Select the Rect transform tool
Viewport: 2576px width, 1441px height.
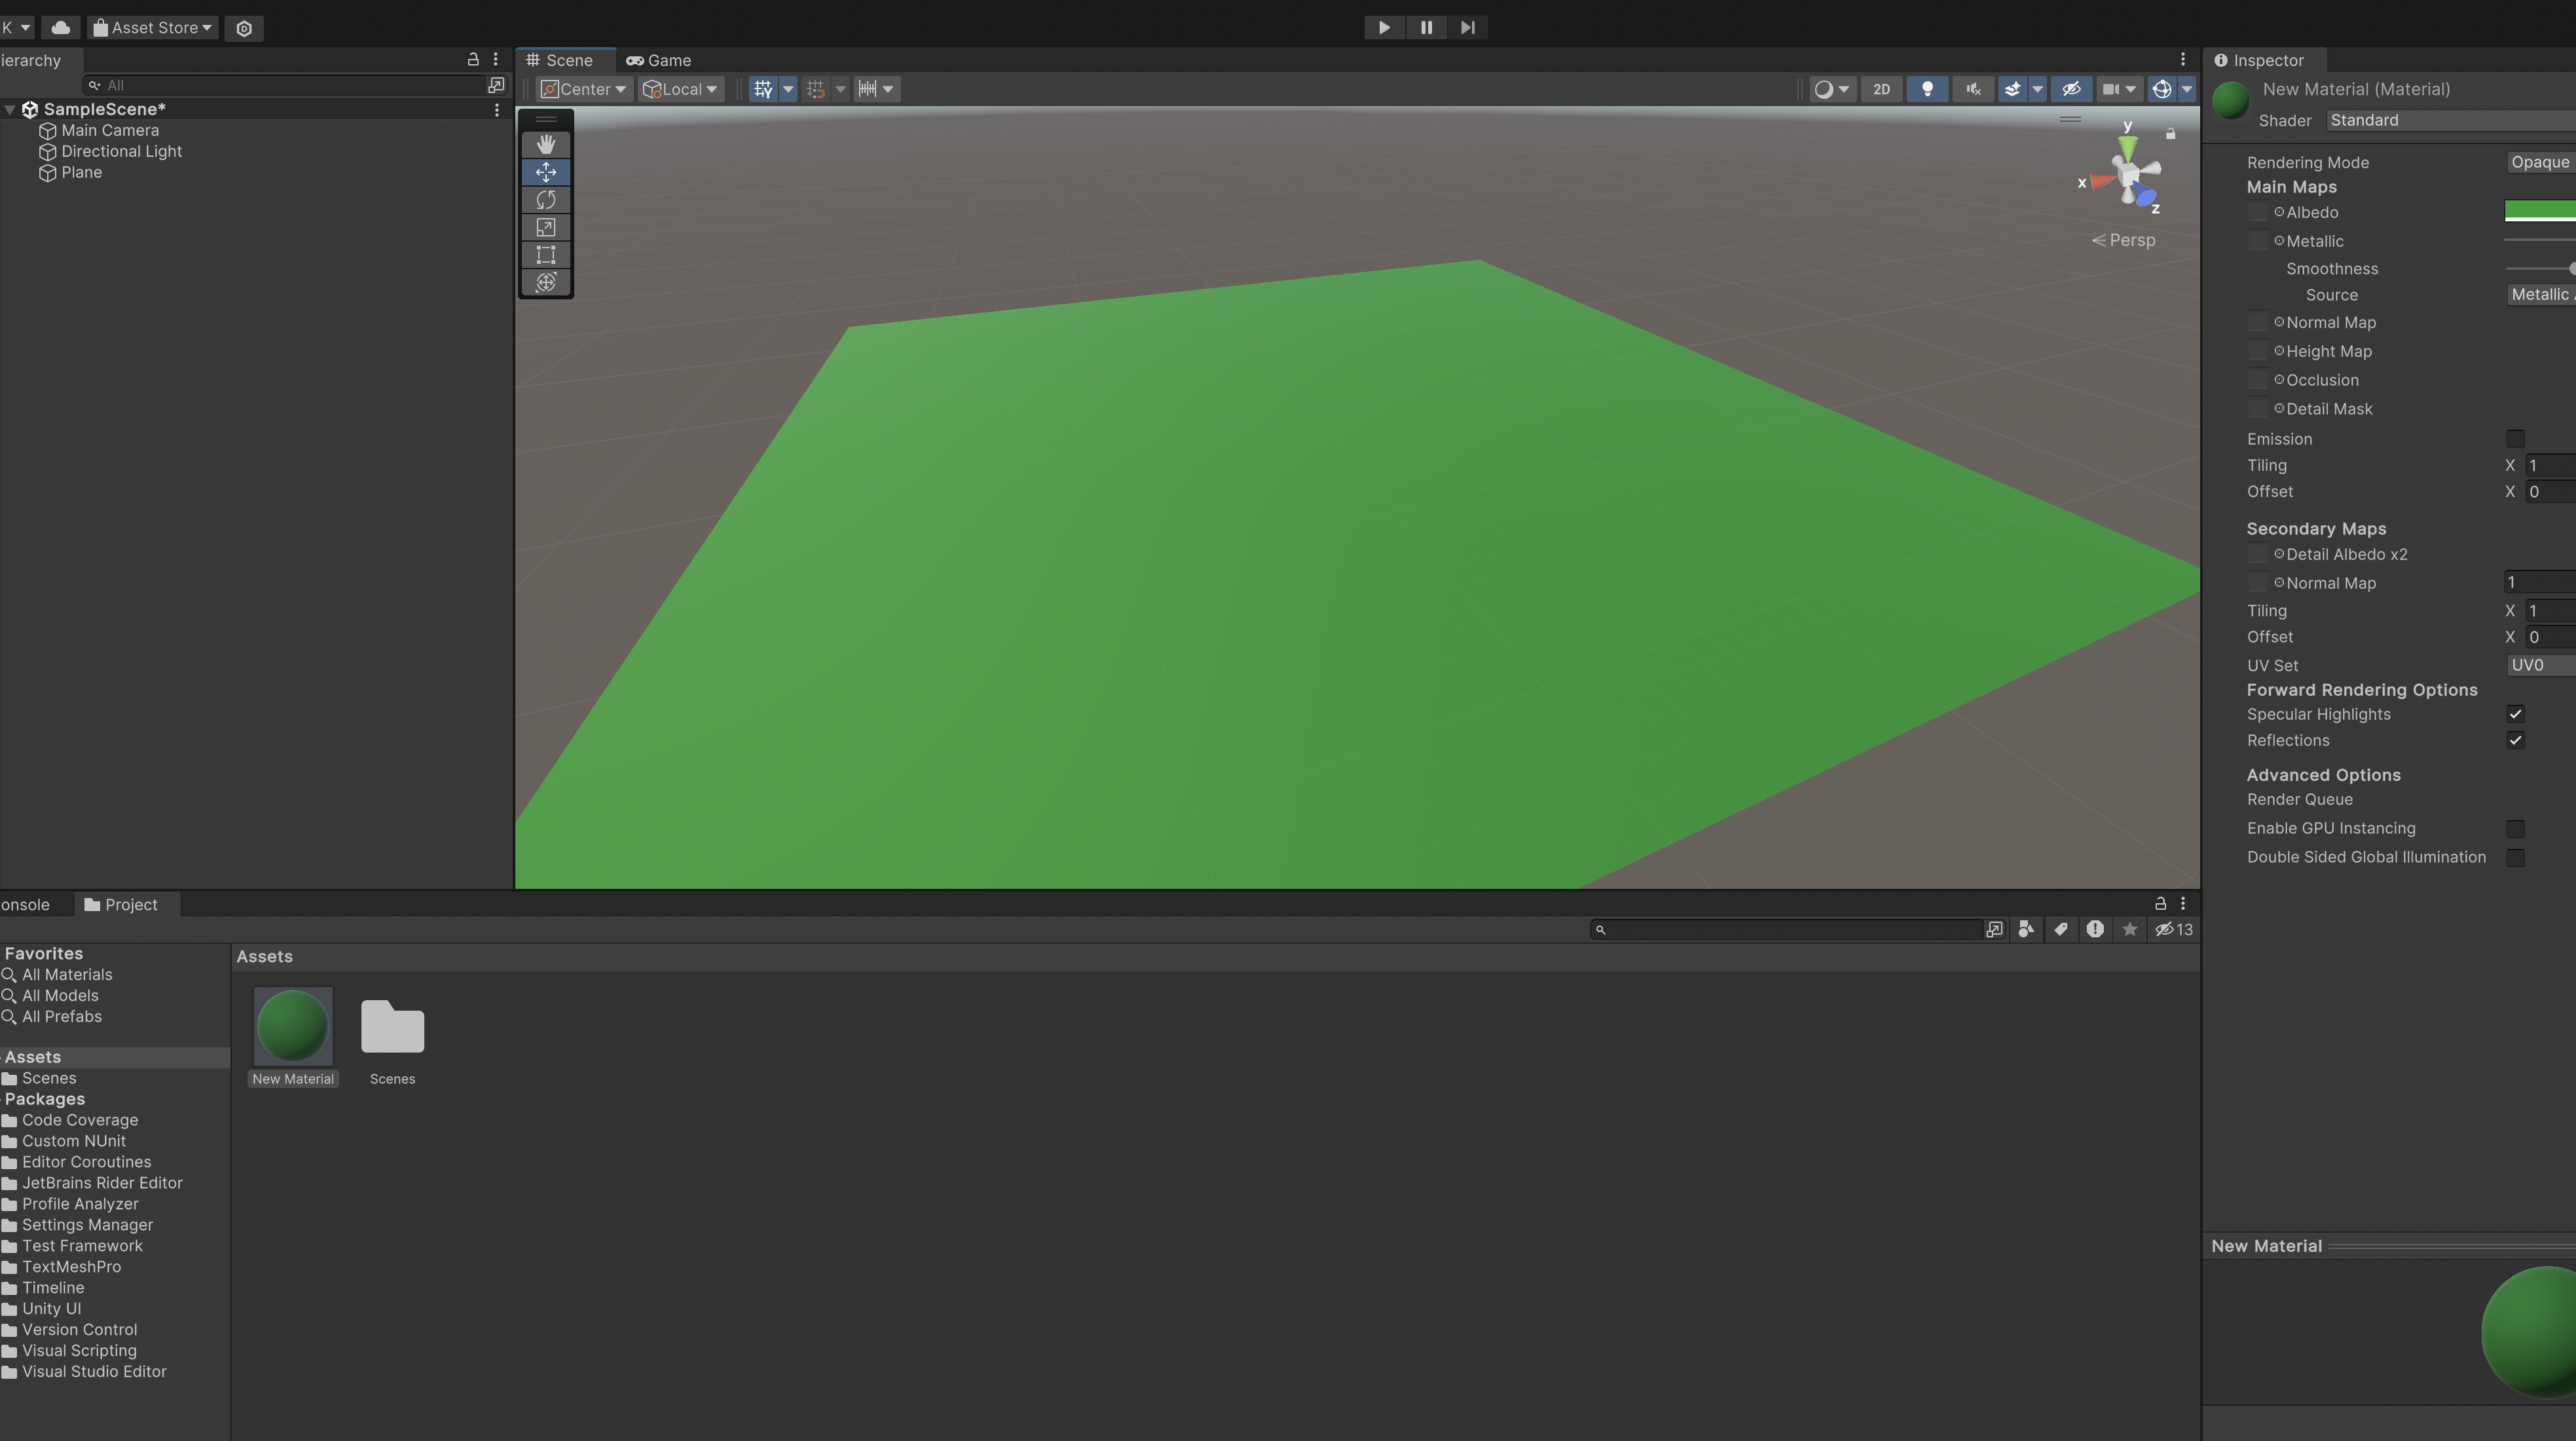[x=546, y=255]
